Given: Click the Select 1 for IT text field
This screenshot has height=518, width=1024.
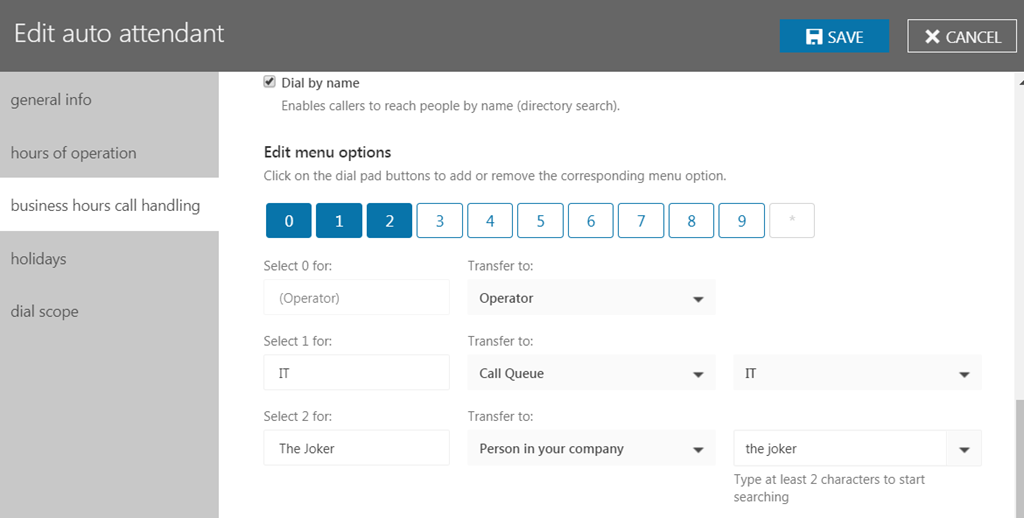Looking at the screenshot, I should pyautogui.click(x=356, y=373).
